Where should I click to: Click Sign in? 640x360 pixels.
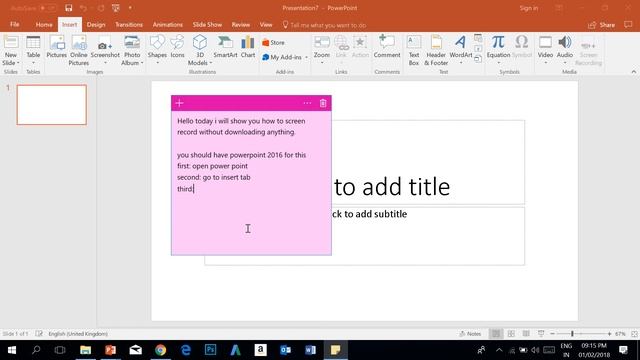pos(529,8)
